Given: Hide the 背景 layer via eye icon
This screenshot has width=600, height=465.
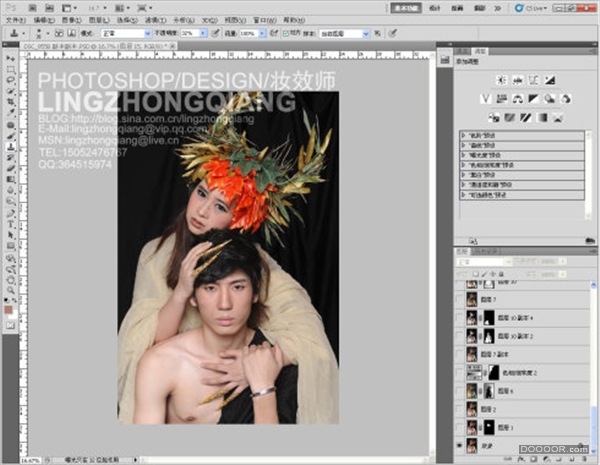Looking at the screenshot, I should [x=459, y=446].
